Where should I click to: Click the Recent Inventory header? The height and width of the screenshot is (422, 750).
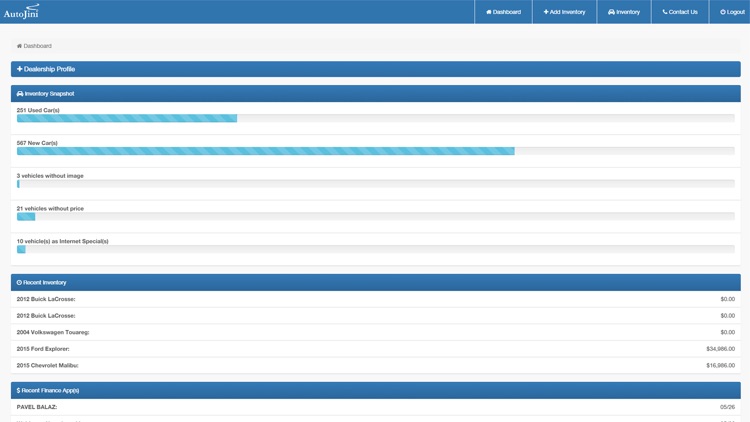point(375,282)
